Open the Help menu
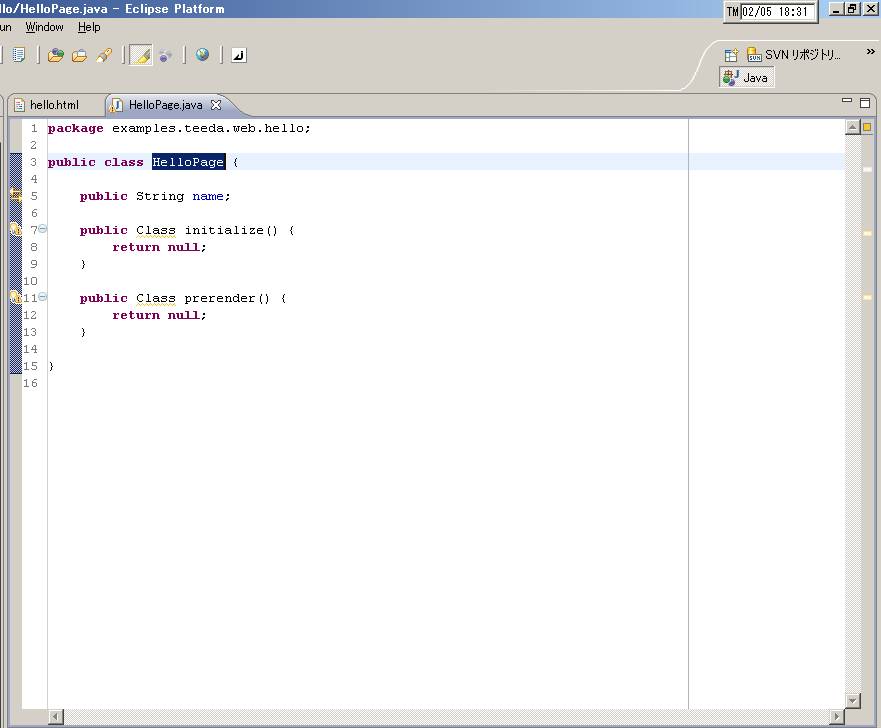The height and width of the screenshot is (728, 881). pyautogui.click(x=89, y=27)
